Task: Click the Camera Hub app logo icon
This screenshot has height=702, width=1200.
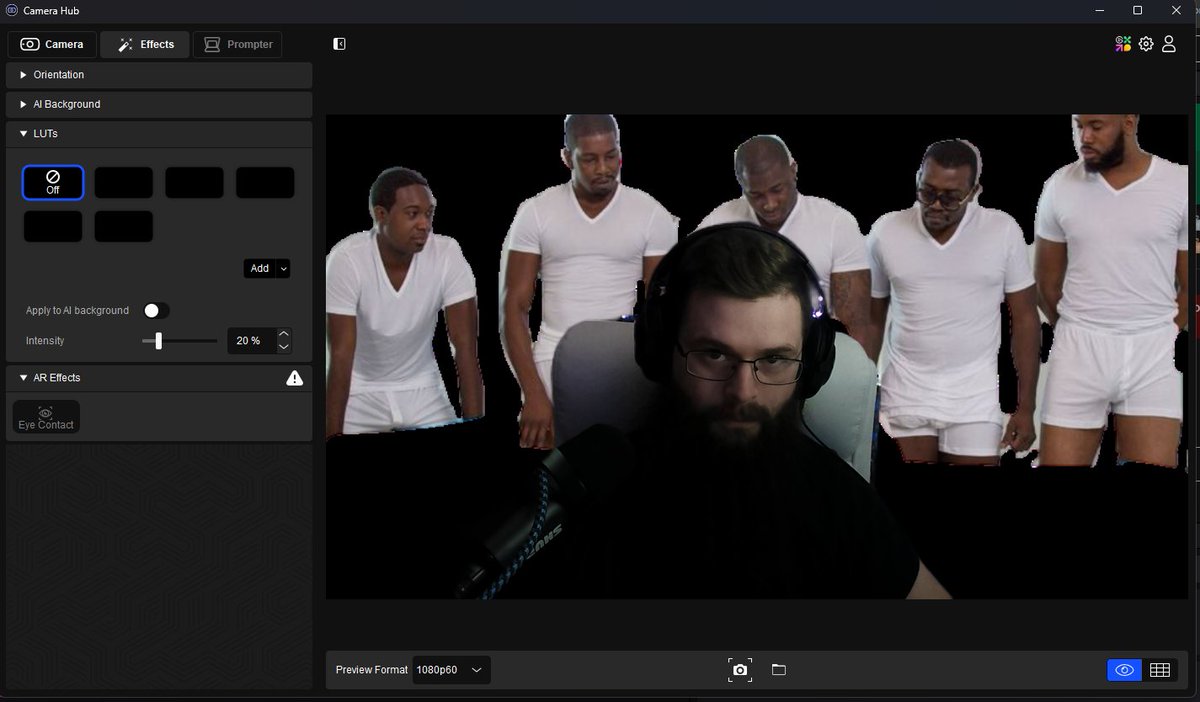Action: 11,10
